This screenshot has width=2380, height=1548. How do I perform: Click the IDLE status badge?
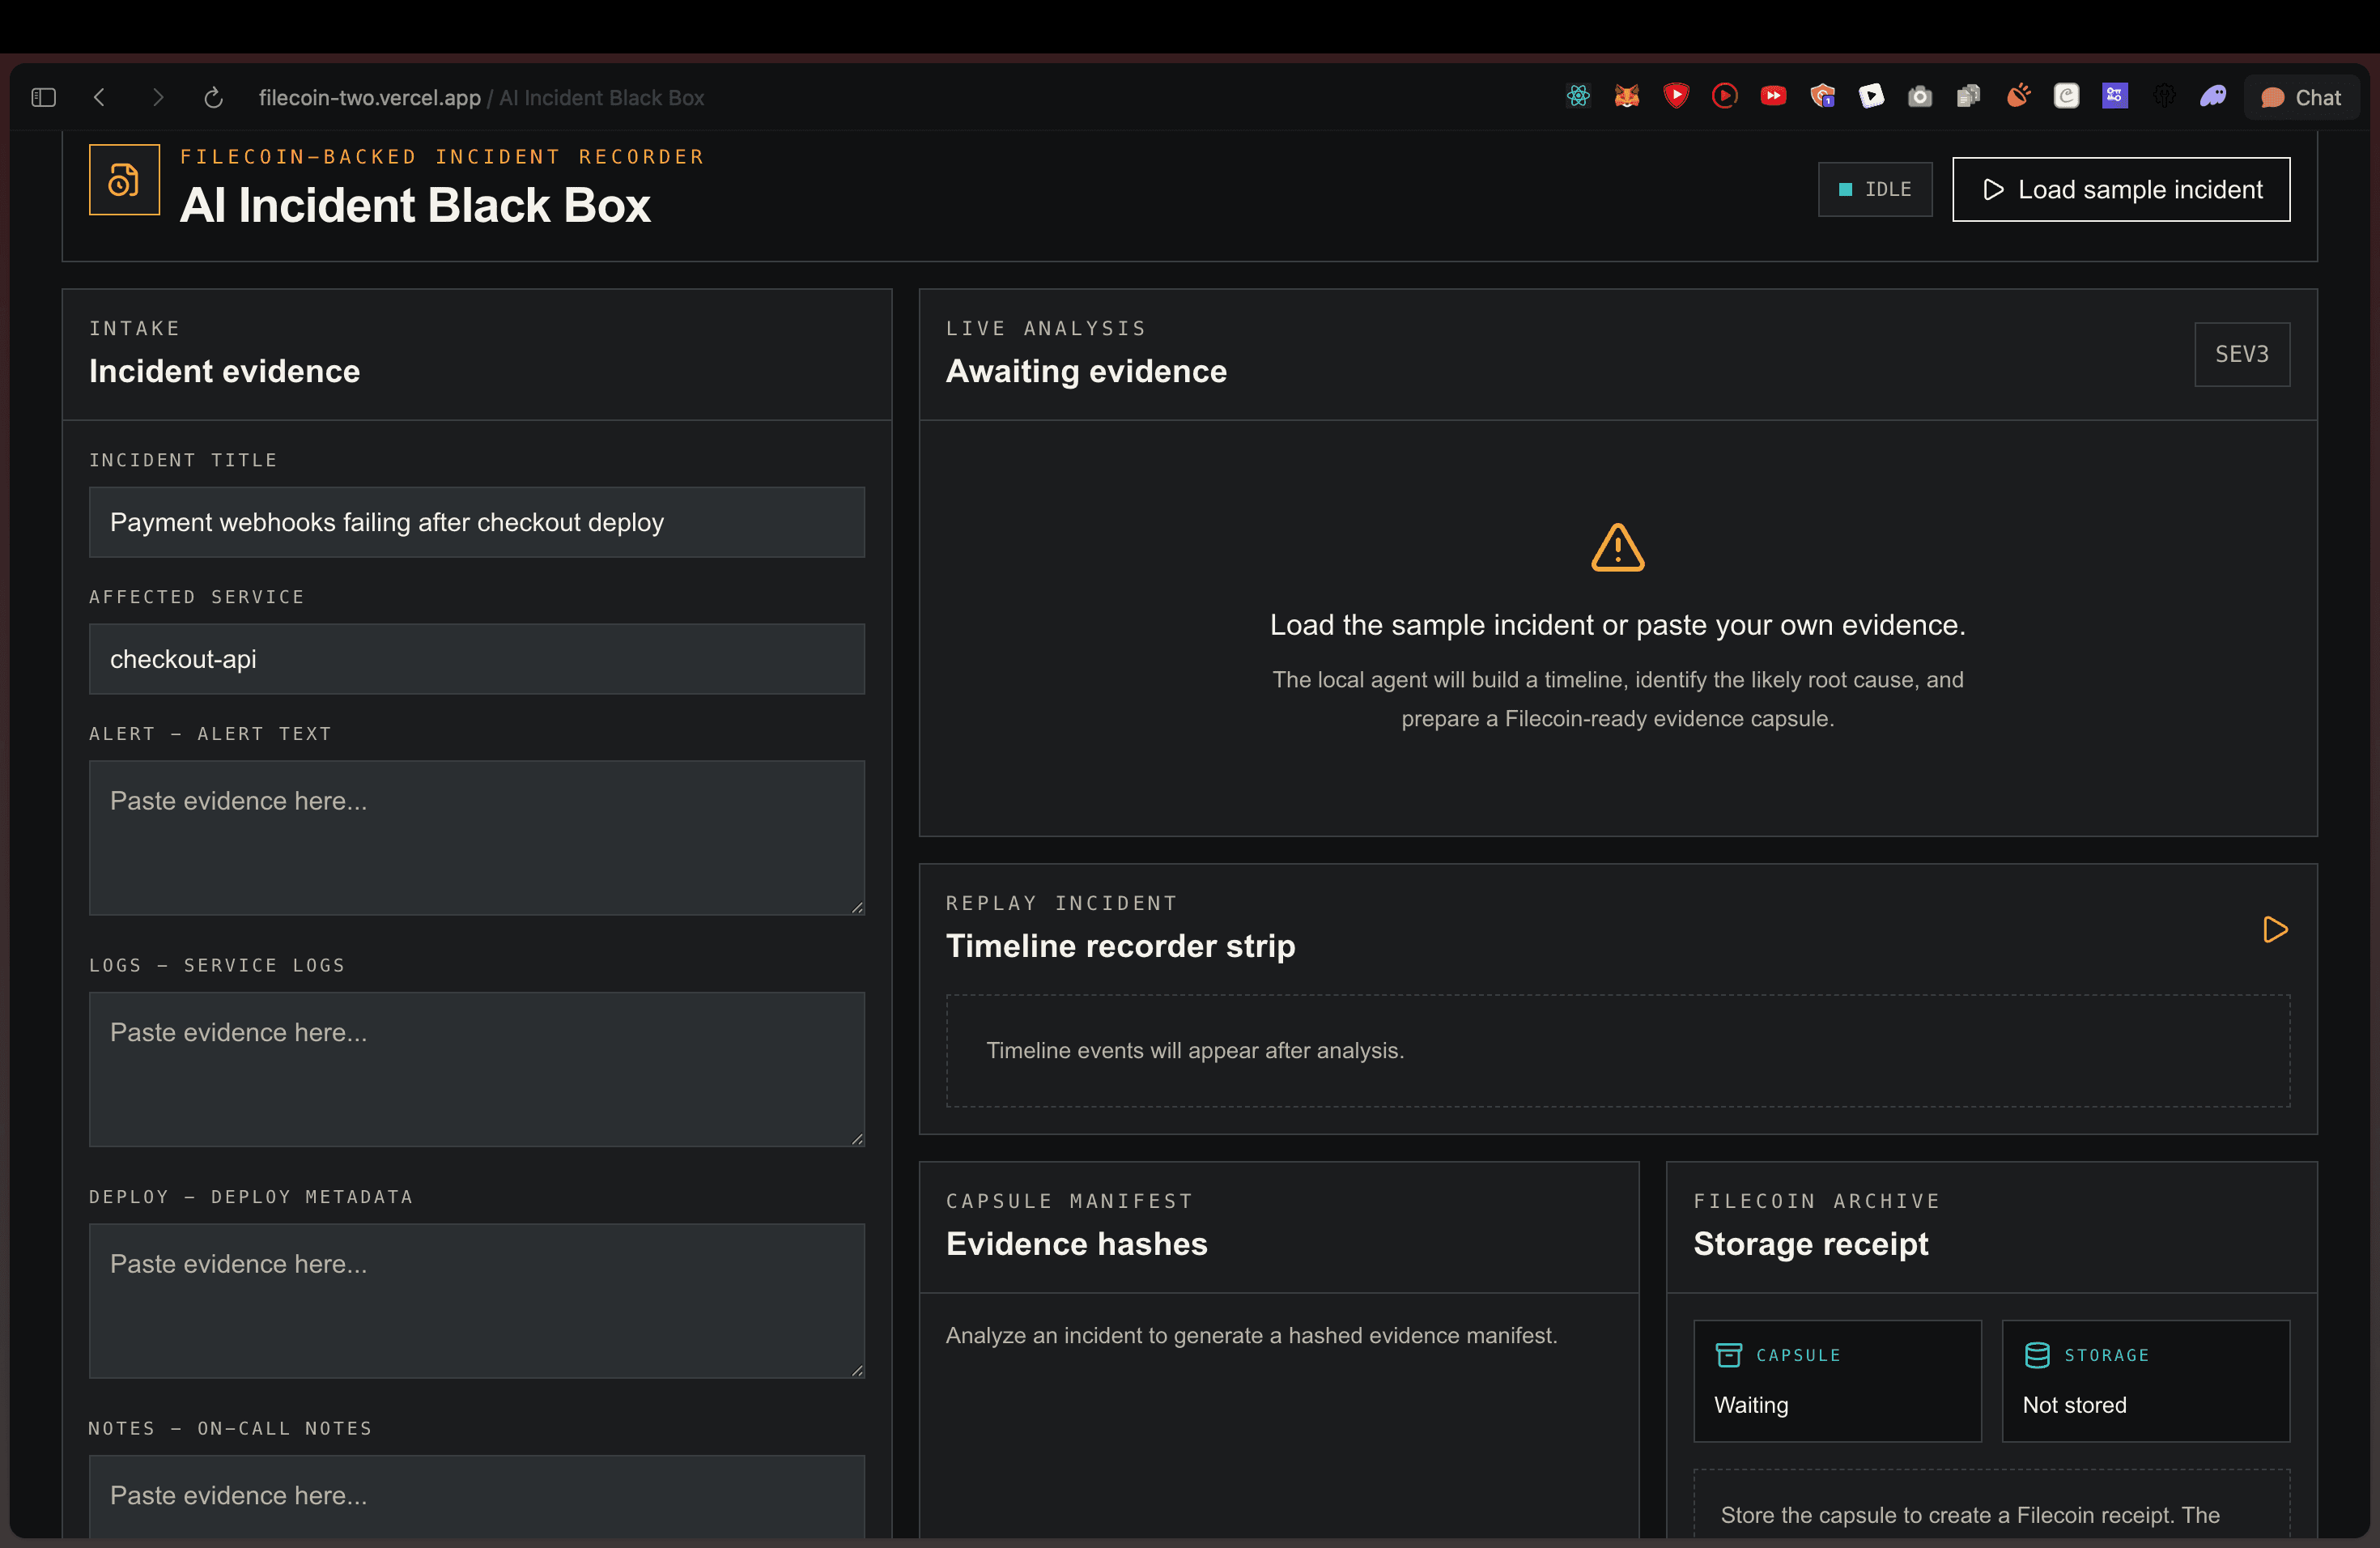[1875, 189]
